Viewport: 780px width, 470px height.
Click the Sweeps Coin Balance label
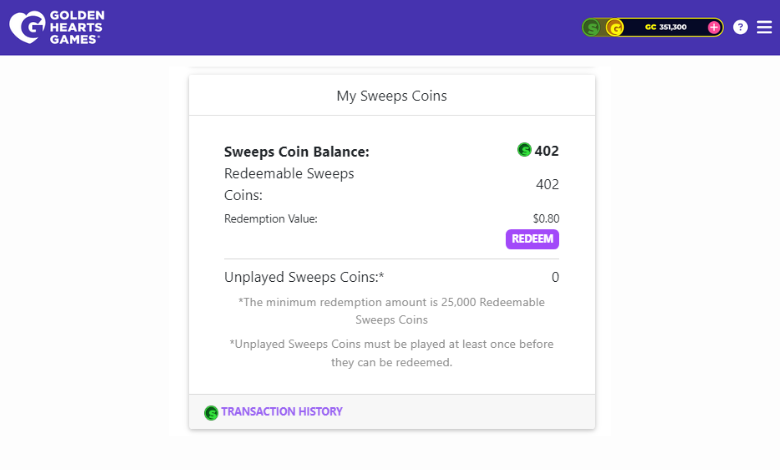[297, 152]
